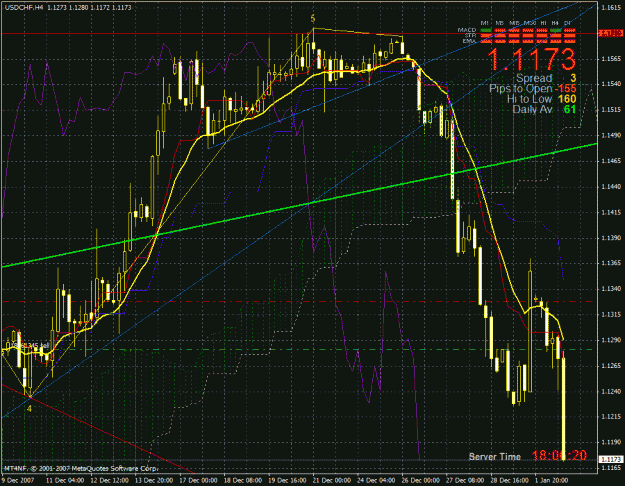This screenshot has height=486, width=625.
Task: Click the 1.1190 price axis label
Action: click(x=611, y=442)
